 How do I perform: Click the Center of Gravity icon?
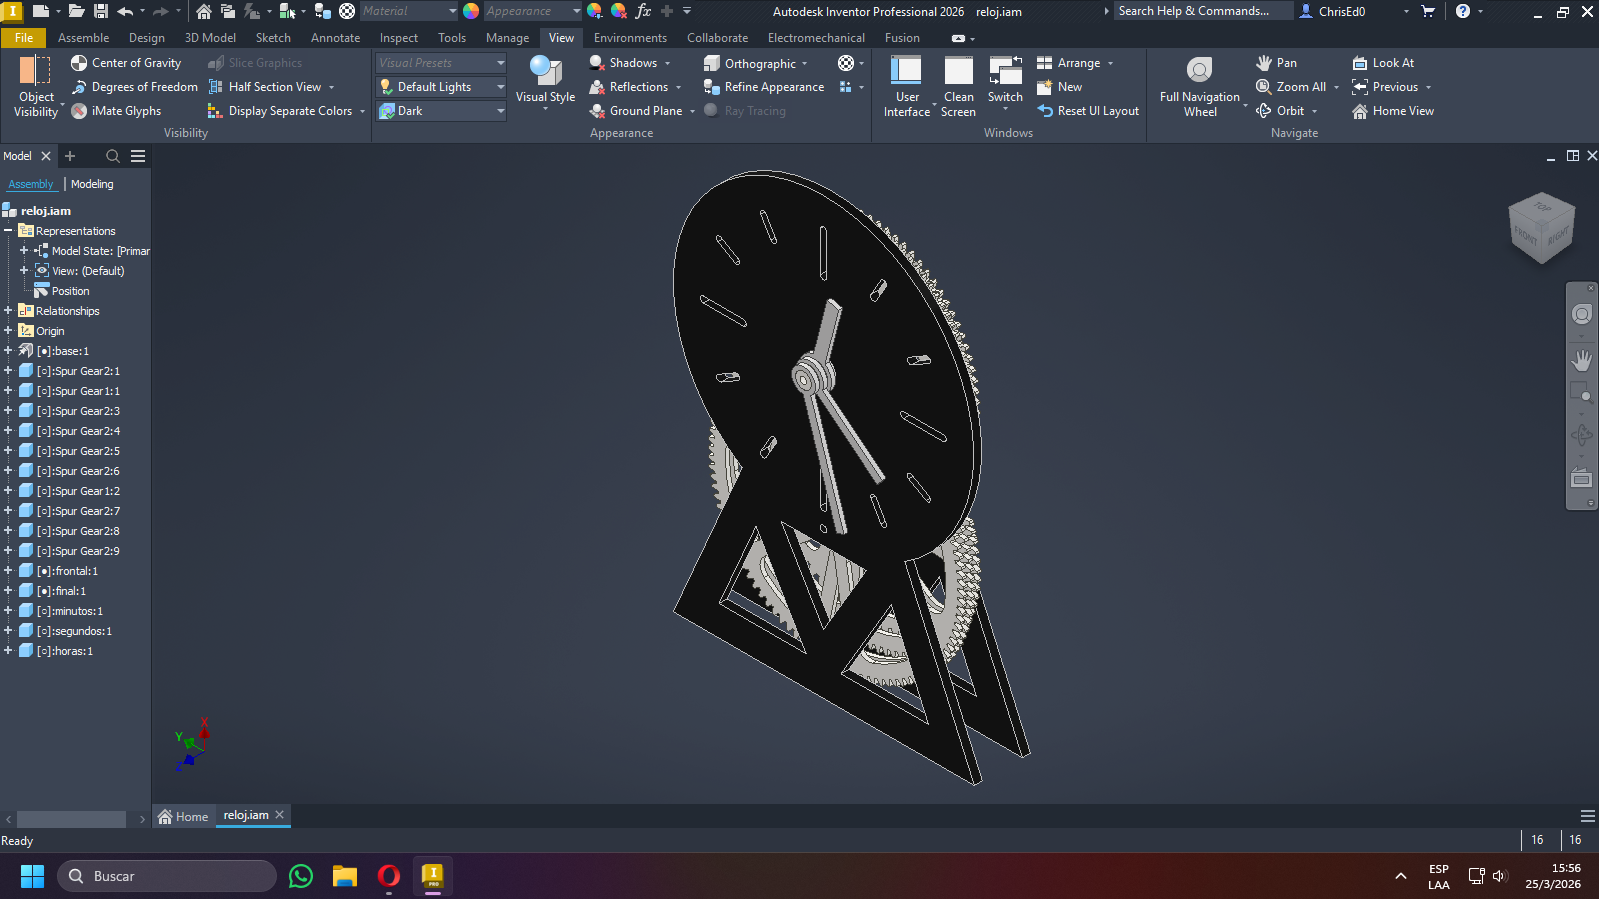pyautogui.click(x=79, y=63)
